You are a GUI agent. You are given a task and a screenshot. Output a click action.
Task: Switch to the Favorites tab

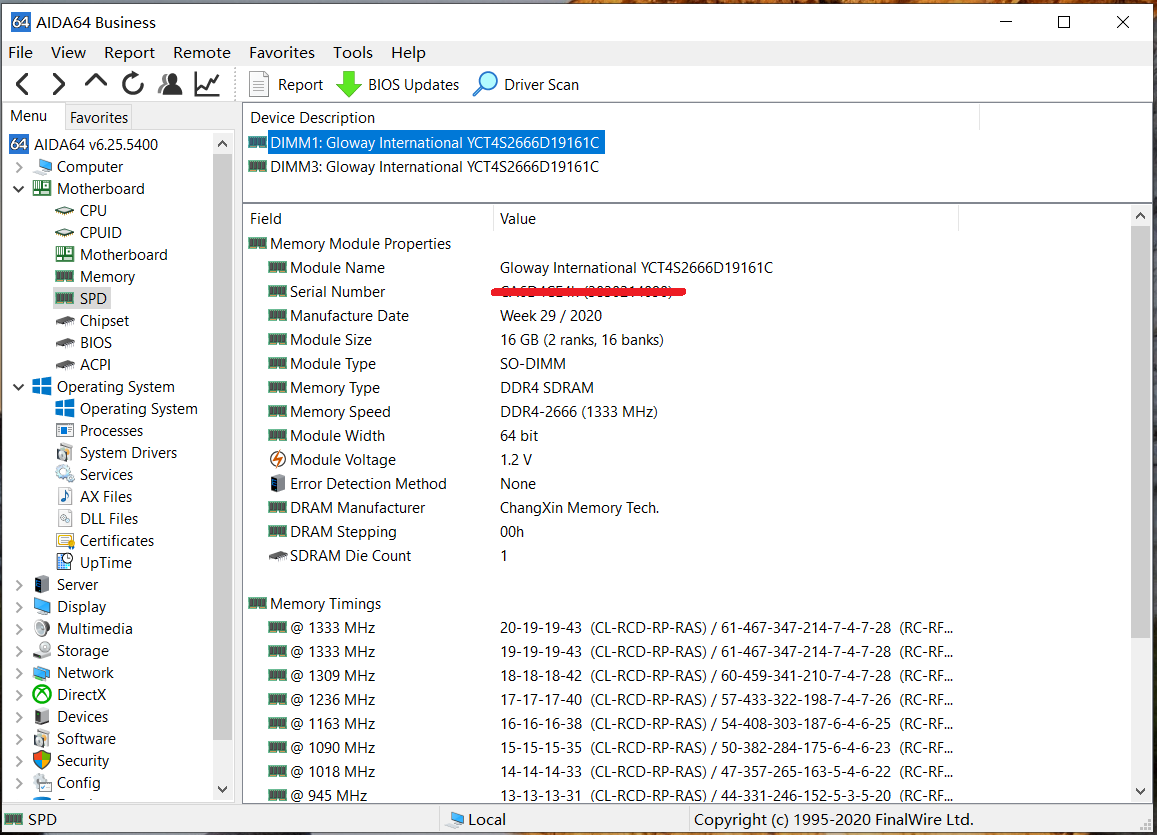pyautogui.click(x=98, y=117)
